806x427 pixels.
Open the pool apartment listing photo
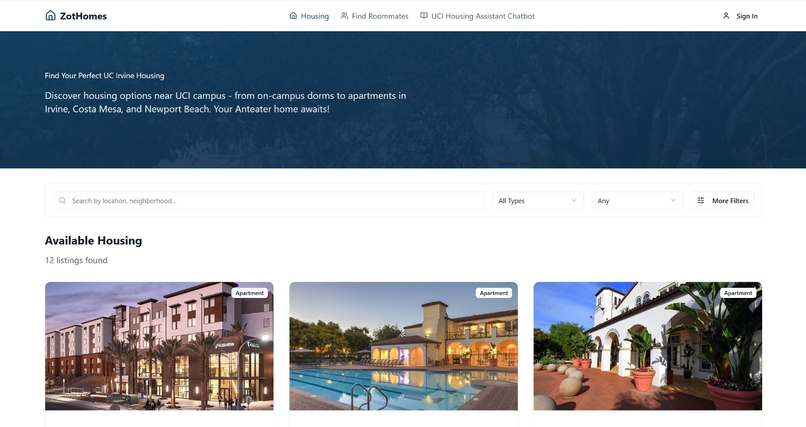tap(404, 346)
